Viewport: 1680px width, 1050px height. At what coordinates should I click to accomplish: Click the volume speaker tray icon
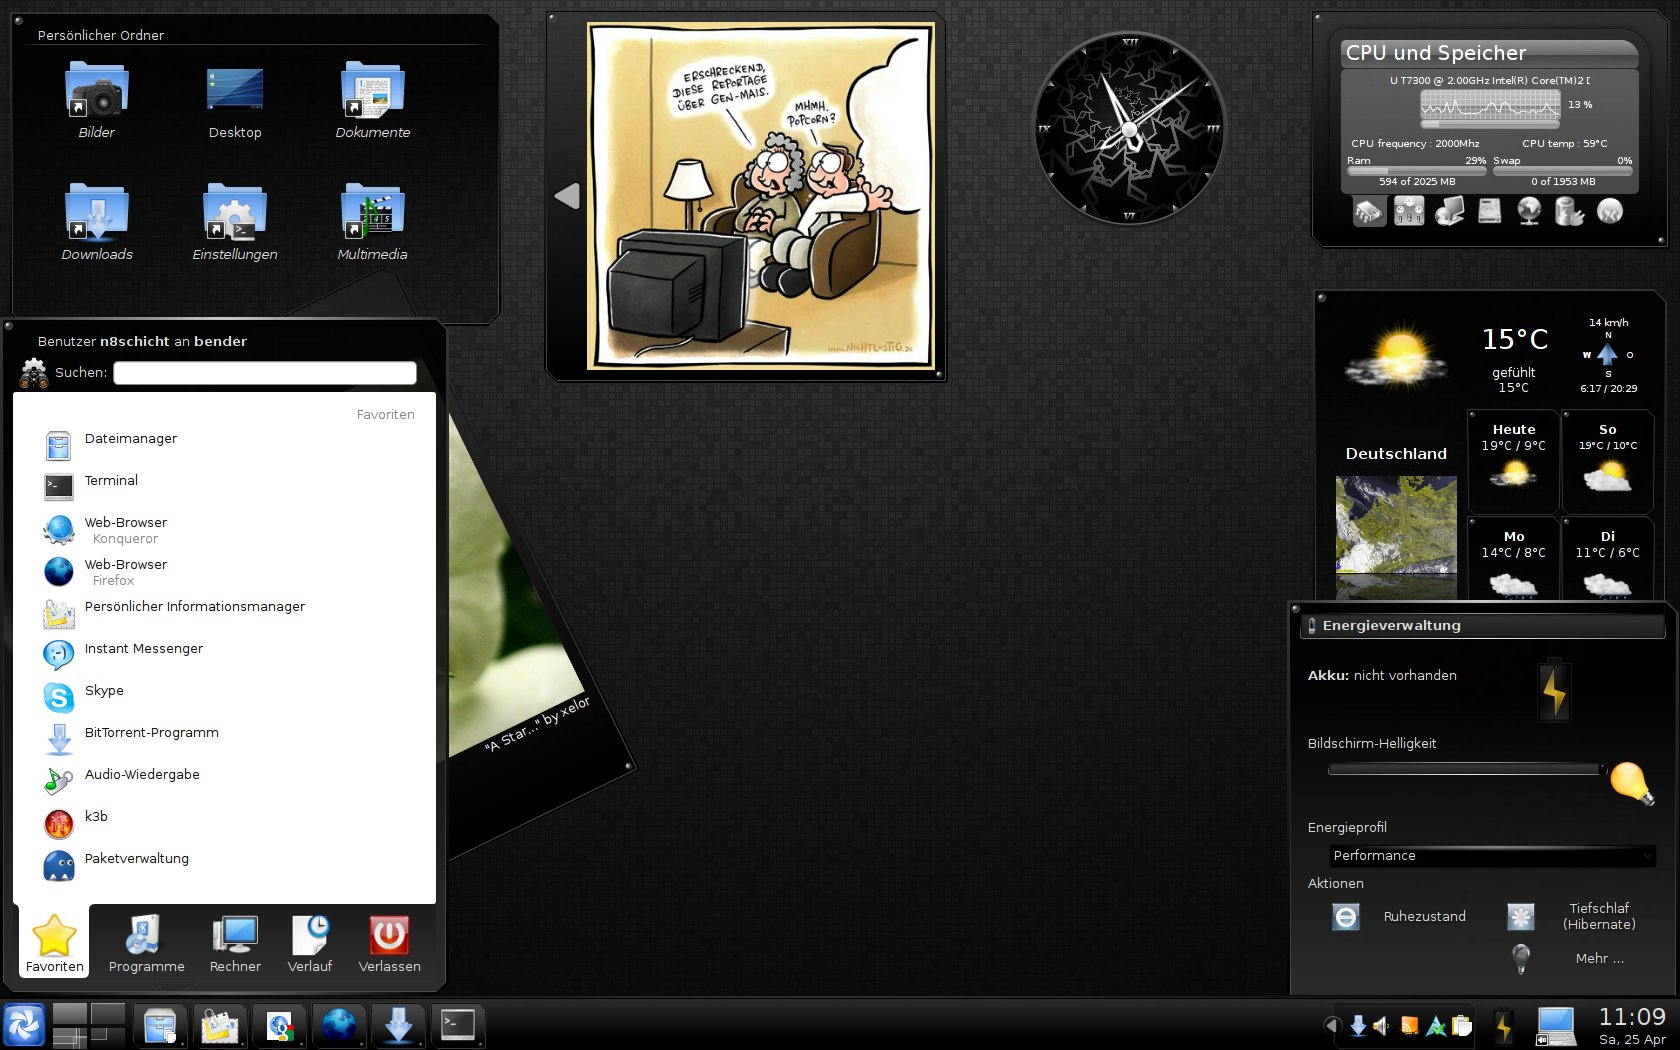[x=1382, y=1025]
